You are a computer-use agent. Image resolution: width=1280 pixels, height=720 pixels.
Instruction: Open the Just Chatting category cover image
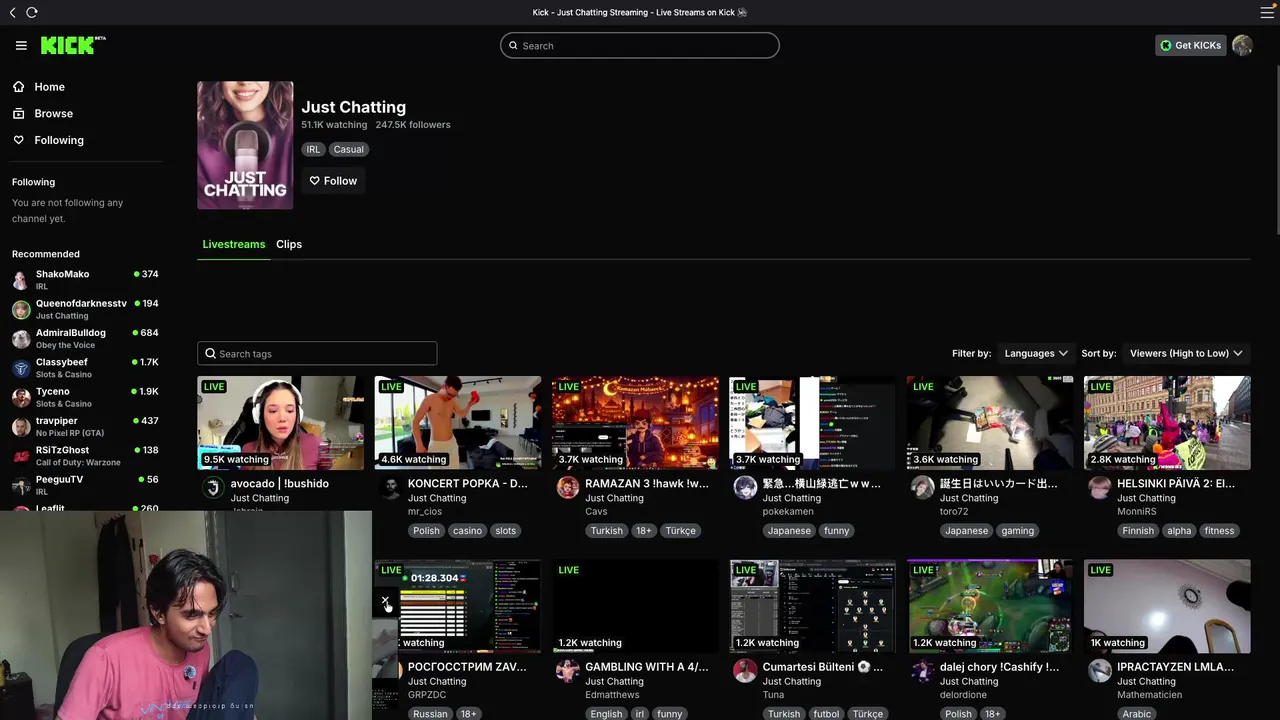tap(245, 145)
